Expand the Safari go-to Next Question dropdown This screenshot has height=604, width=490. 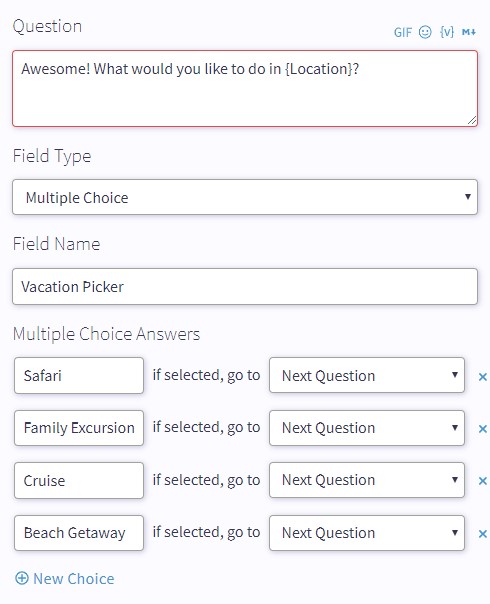point(367,375)
